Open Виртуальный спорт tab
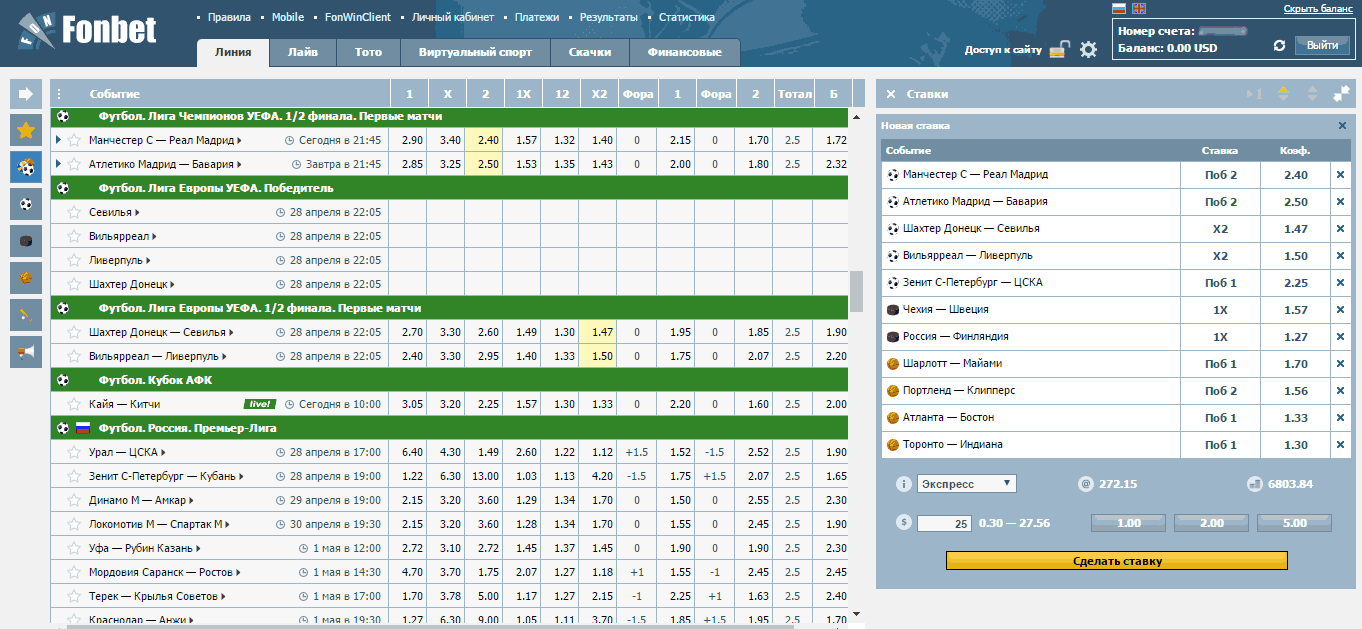The width and height of the screenshot is (1362, 629). click(x=475, y=52)
